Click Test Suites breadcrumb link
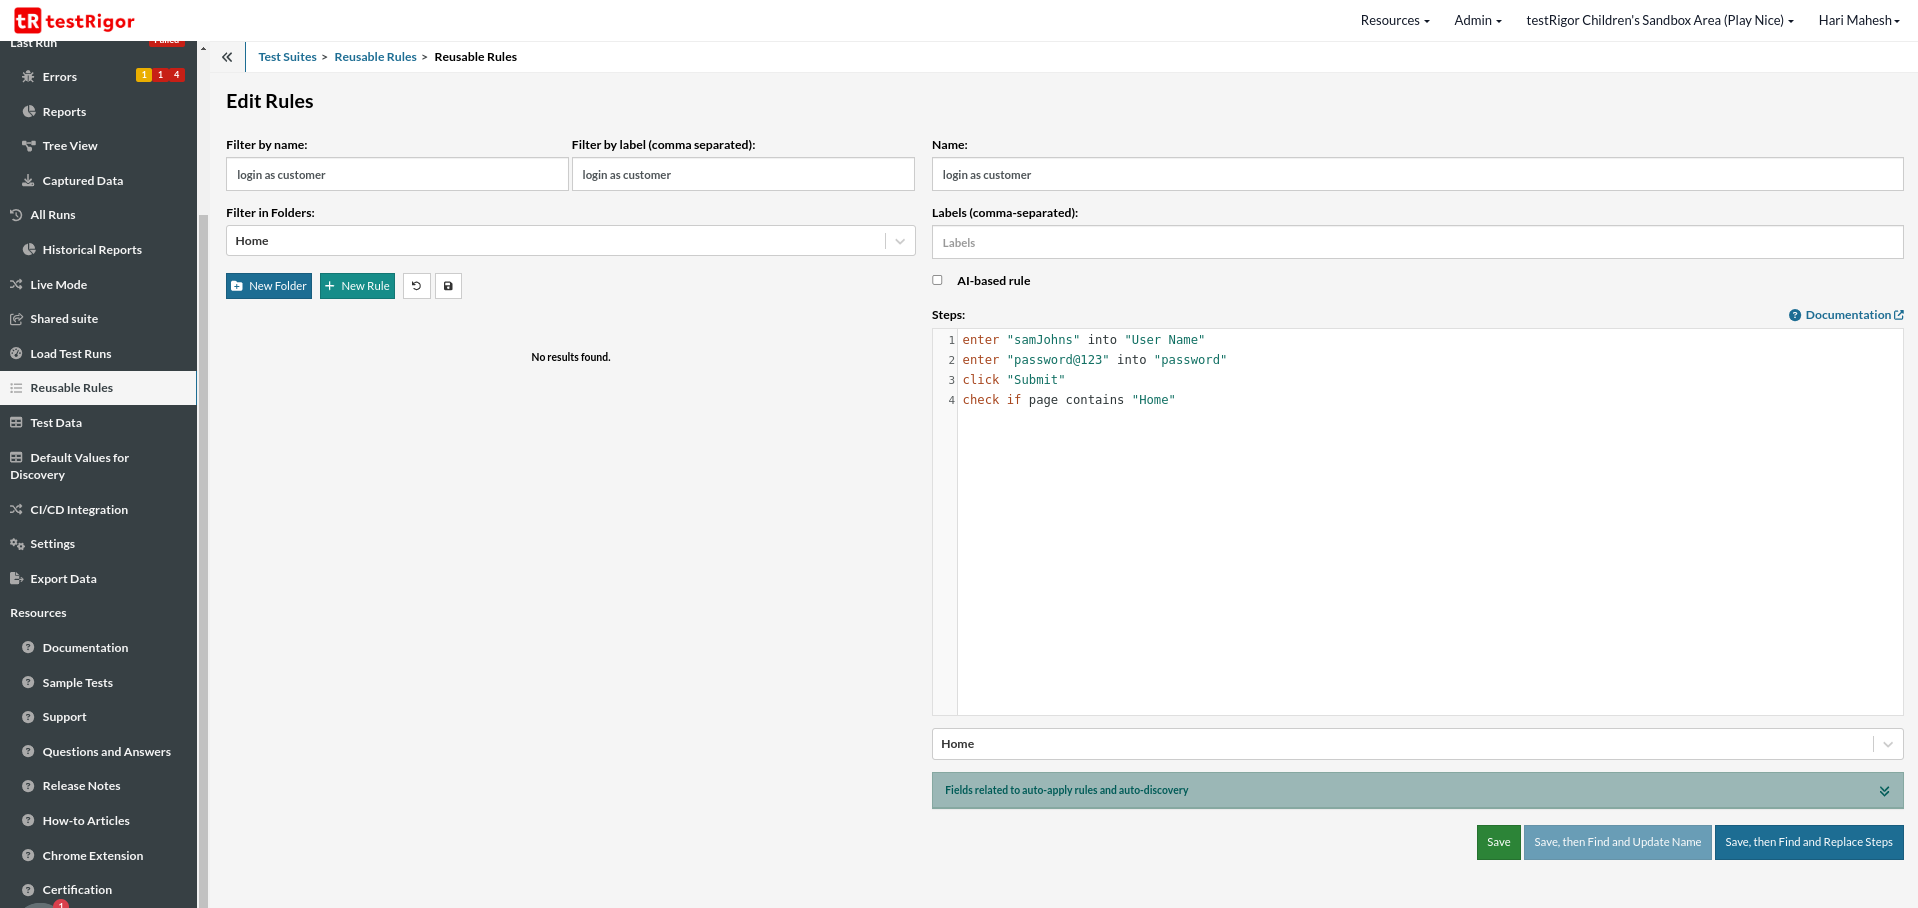1918x908 pixels. 287,57
